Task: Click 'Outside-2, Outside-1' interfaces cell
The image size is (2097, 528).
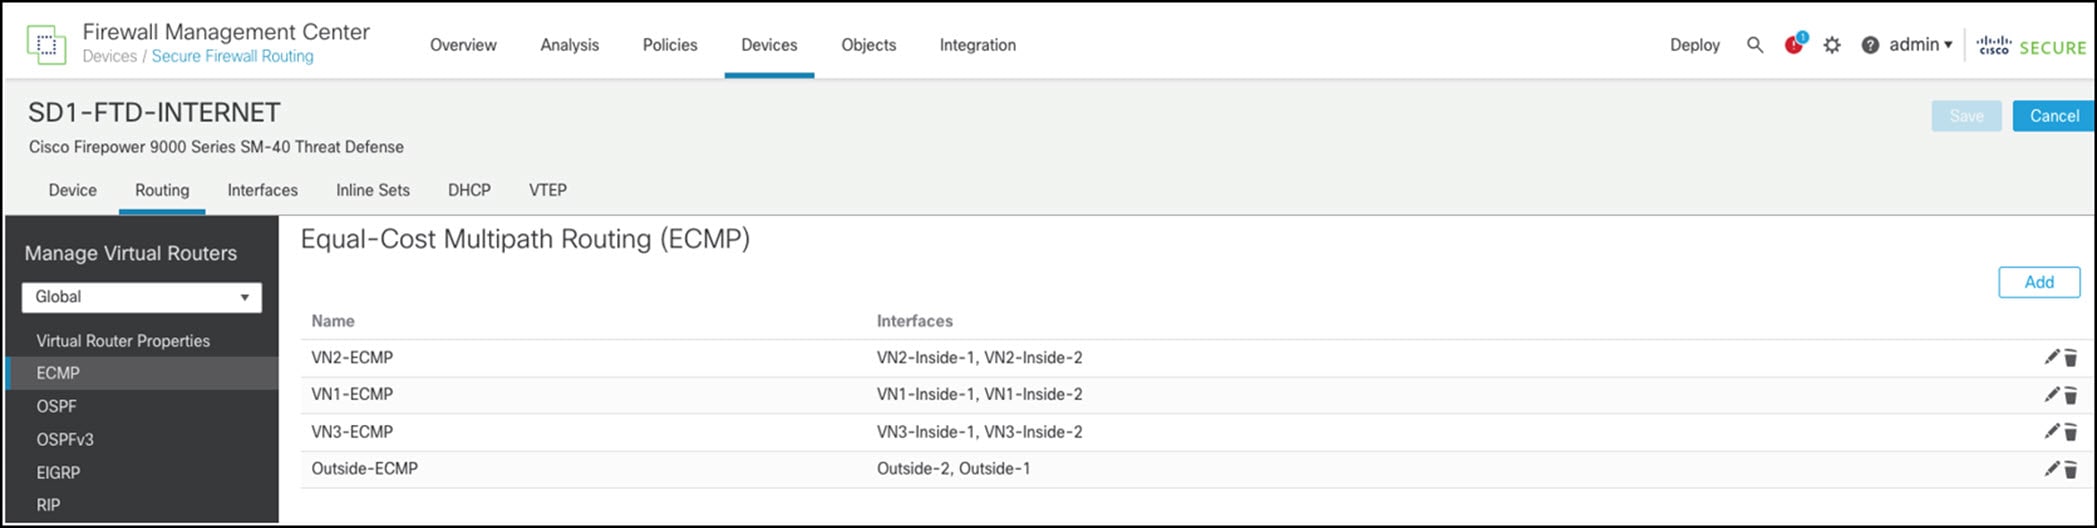Action: [953, 468]
